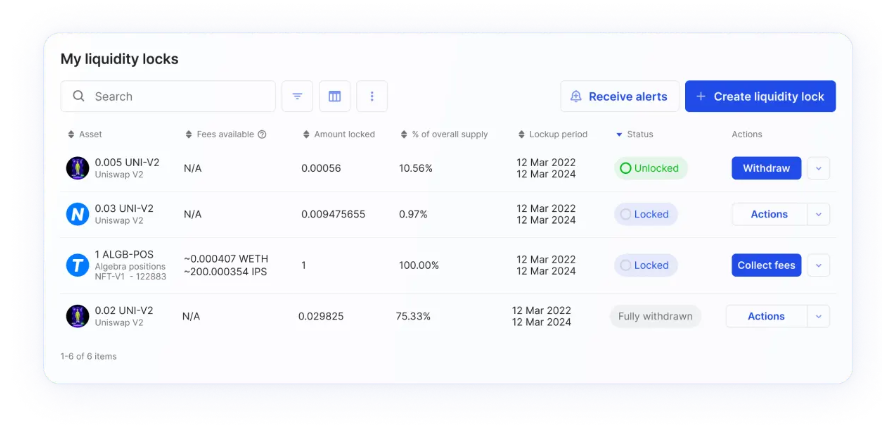Open the columns layout icon button
The width and height of the screenshot is (882, 430).
point(335,96)
